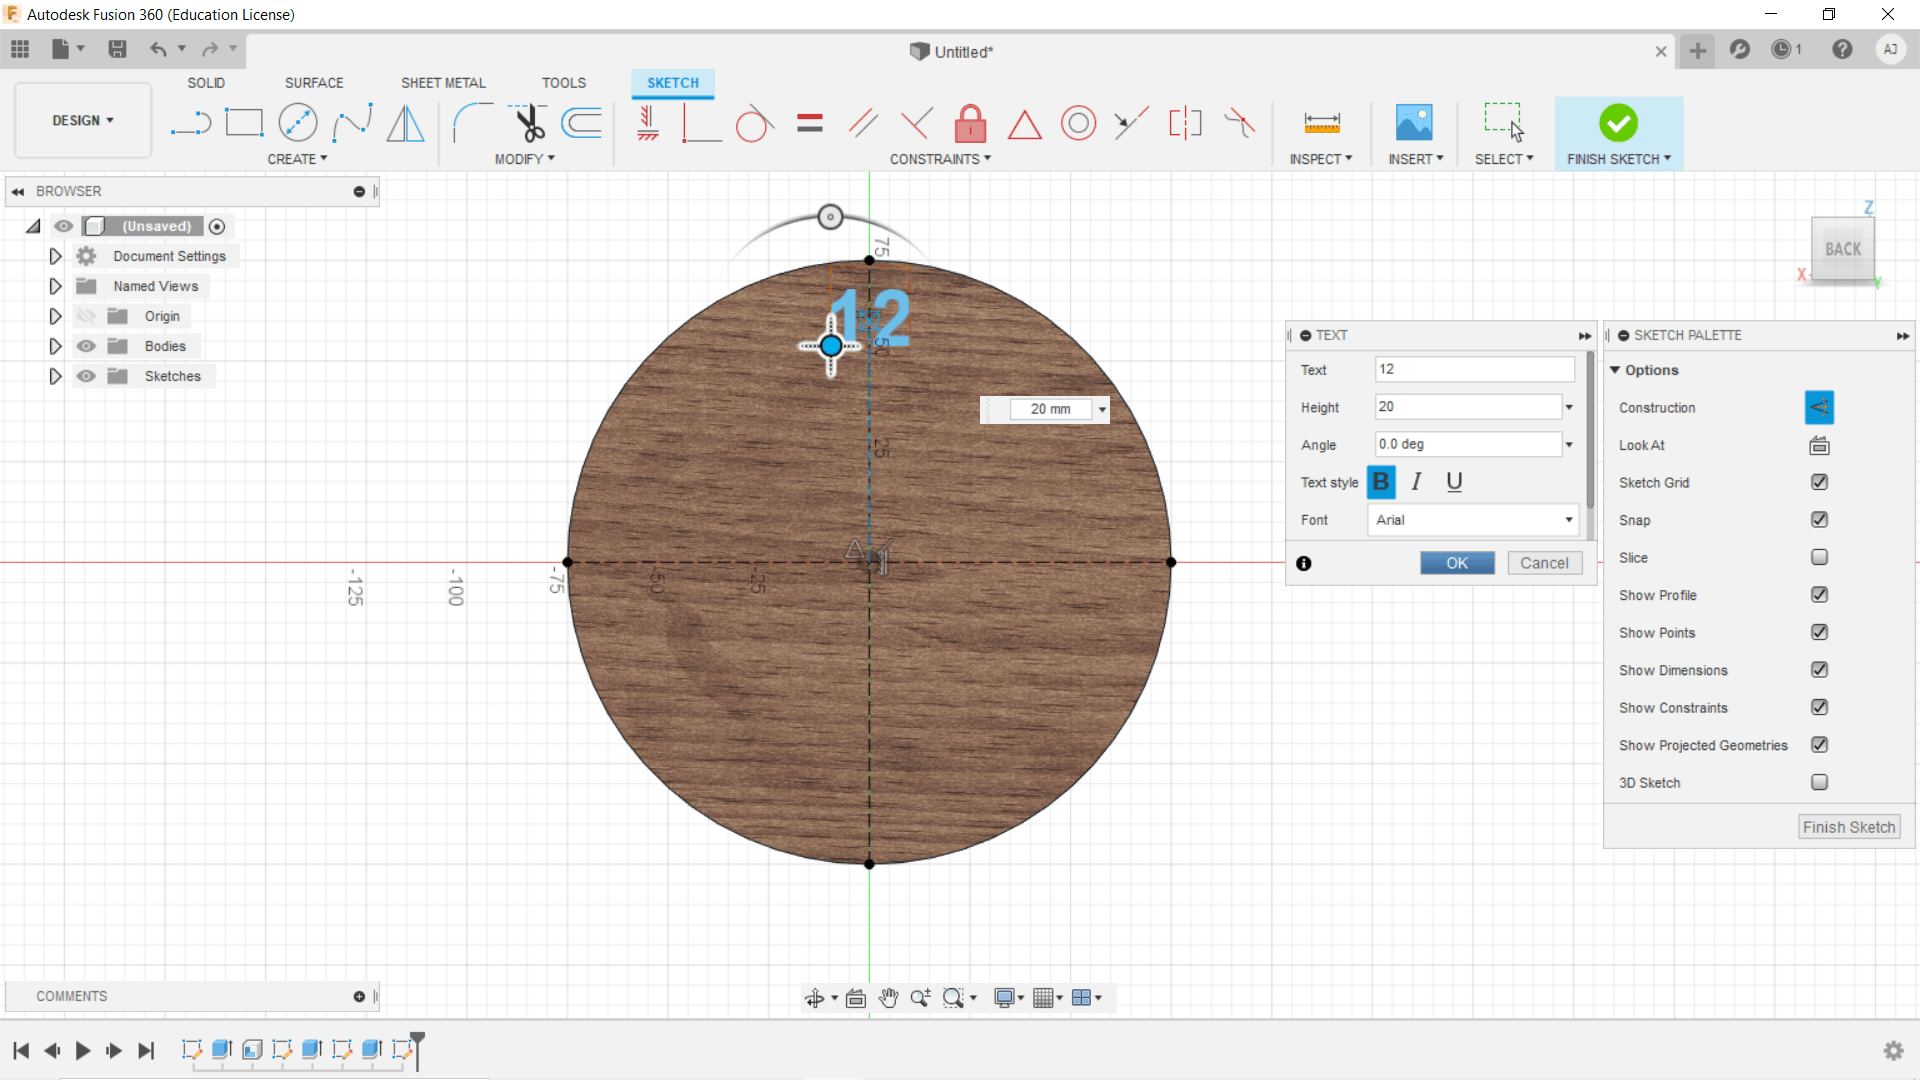Expand the Sketches folder in browser
The height and width of the screenshot is (1080, 1920).
pos(55,376)
